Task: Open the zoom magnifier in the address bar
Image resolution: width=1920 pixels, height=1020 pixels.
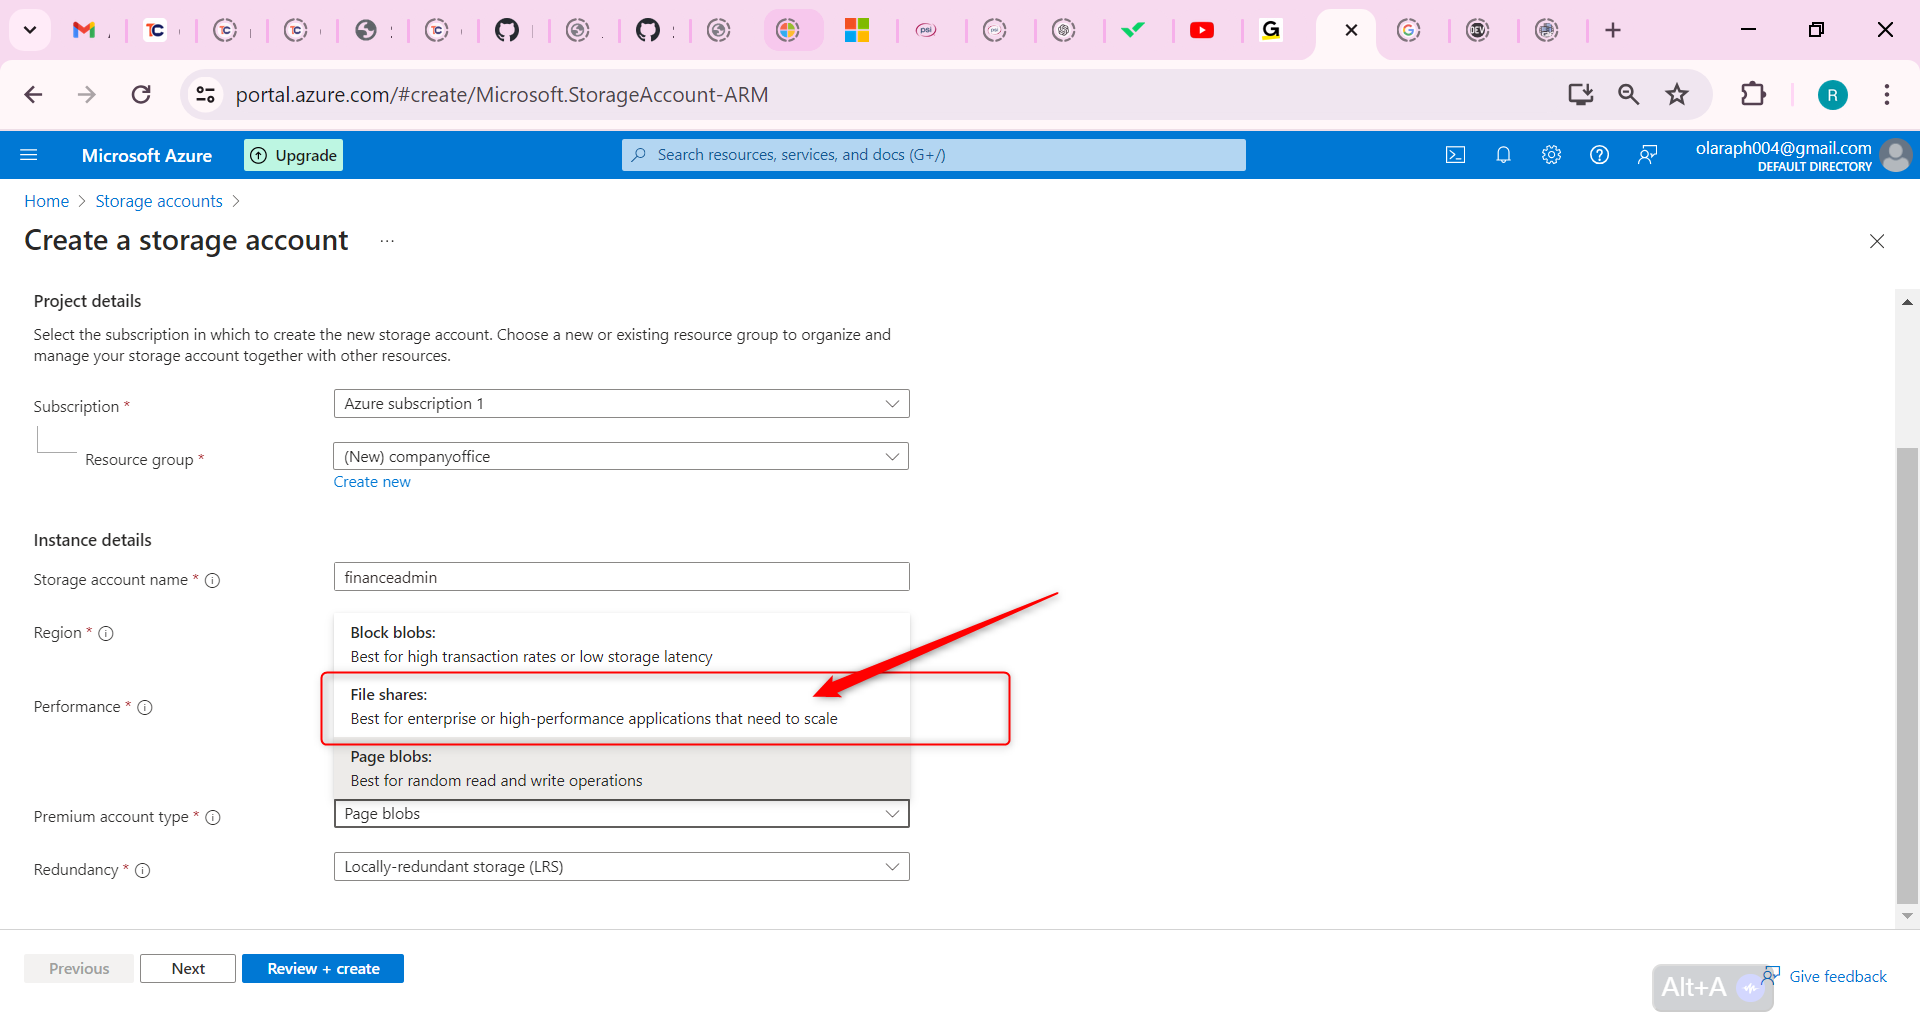Action: coord(1628,95)
